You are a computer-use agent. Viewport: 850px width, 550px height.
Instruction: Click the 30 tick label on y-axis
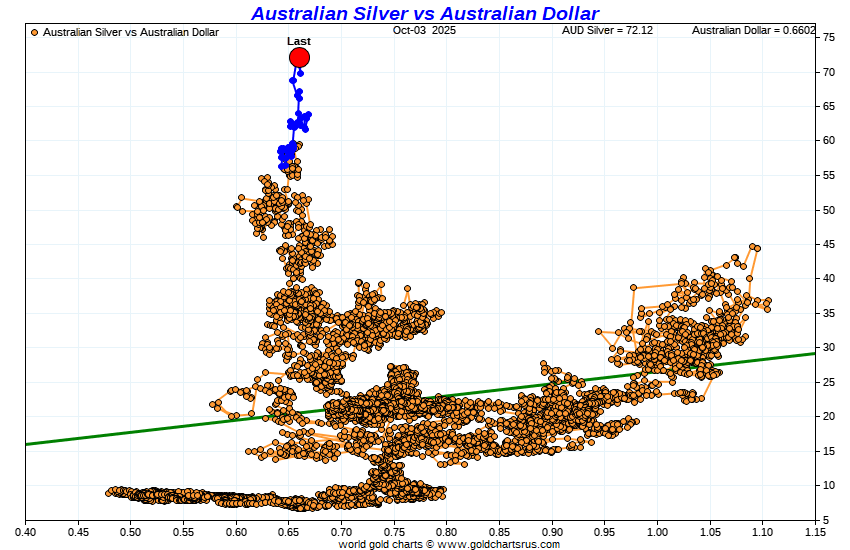pos(829,348)
